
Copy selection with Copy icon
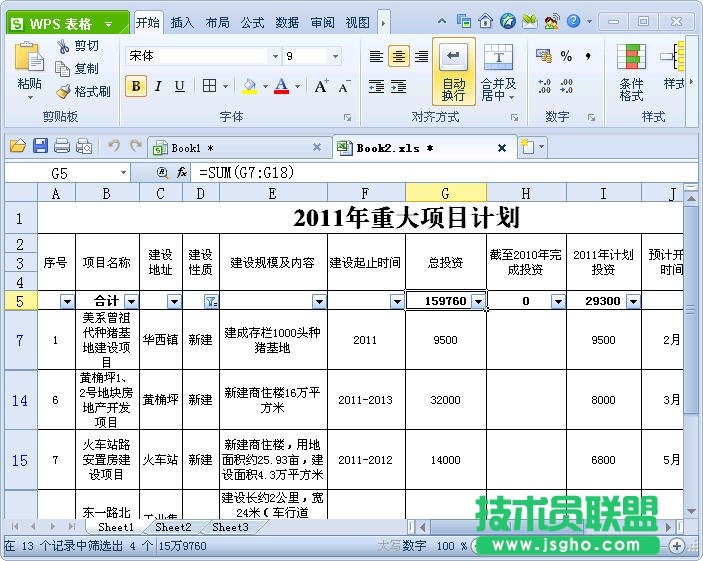click(x=62, y=69)
